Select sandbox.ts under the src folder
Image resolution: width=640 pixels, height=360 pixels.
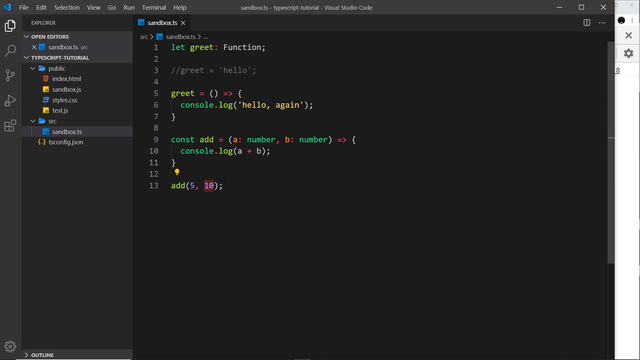pyautogui.click(x=67, y=132)
